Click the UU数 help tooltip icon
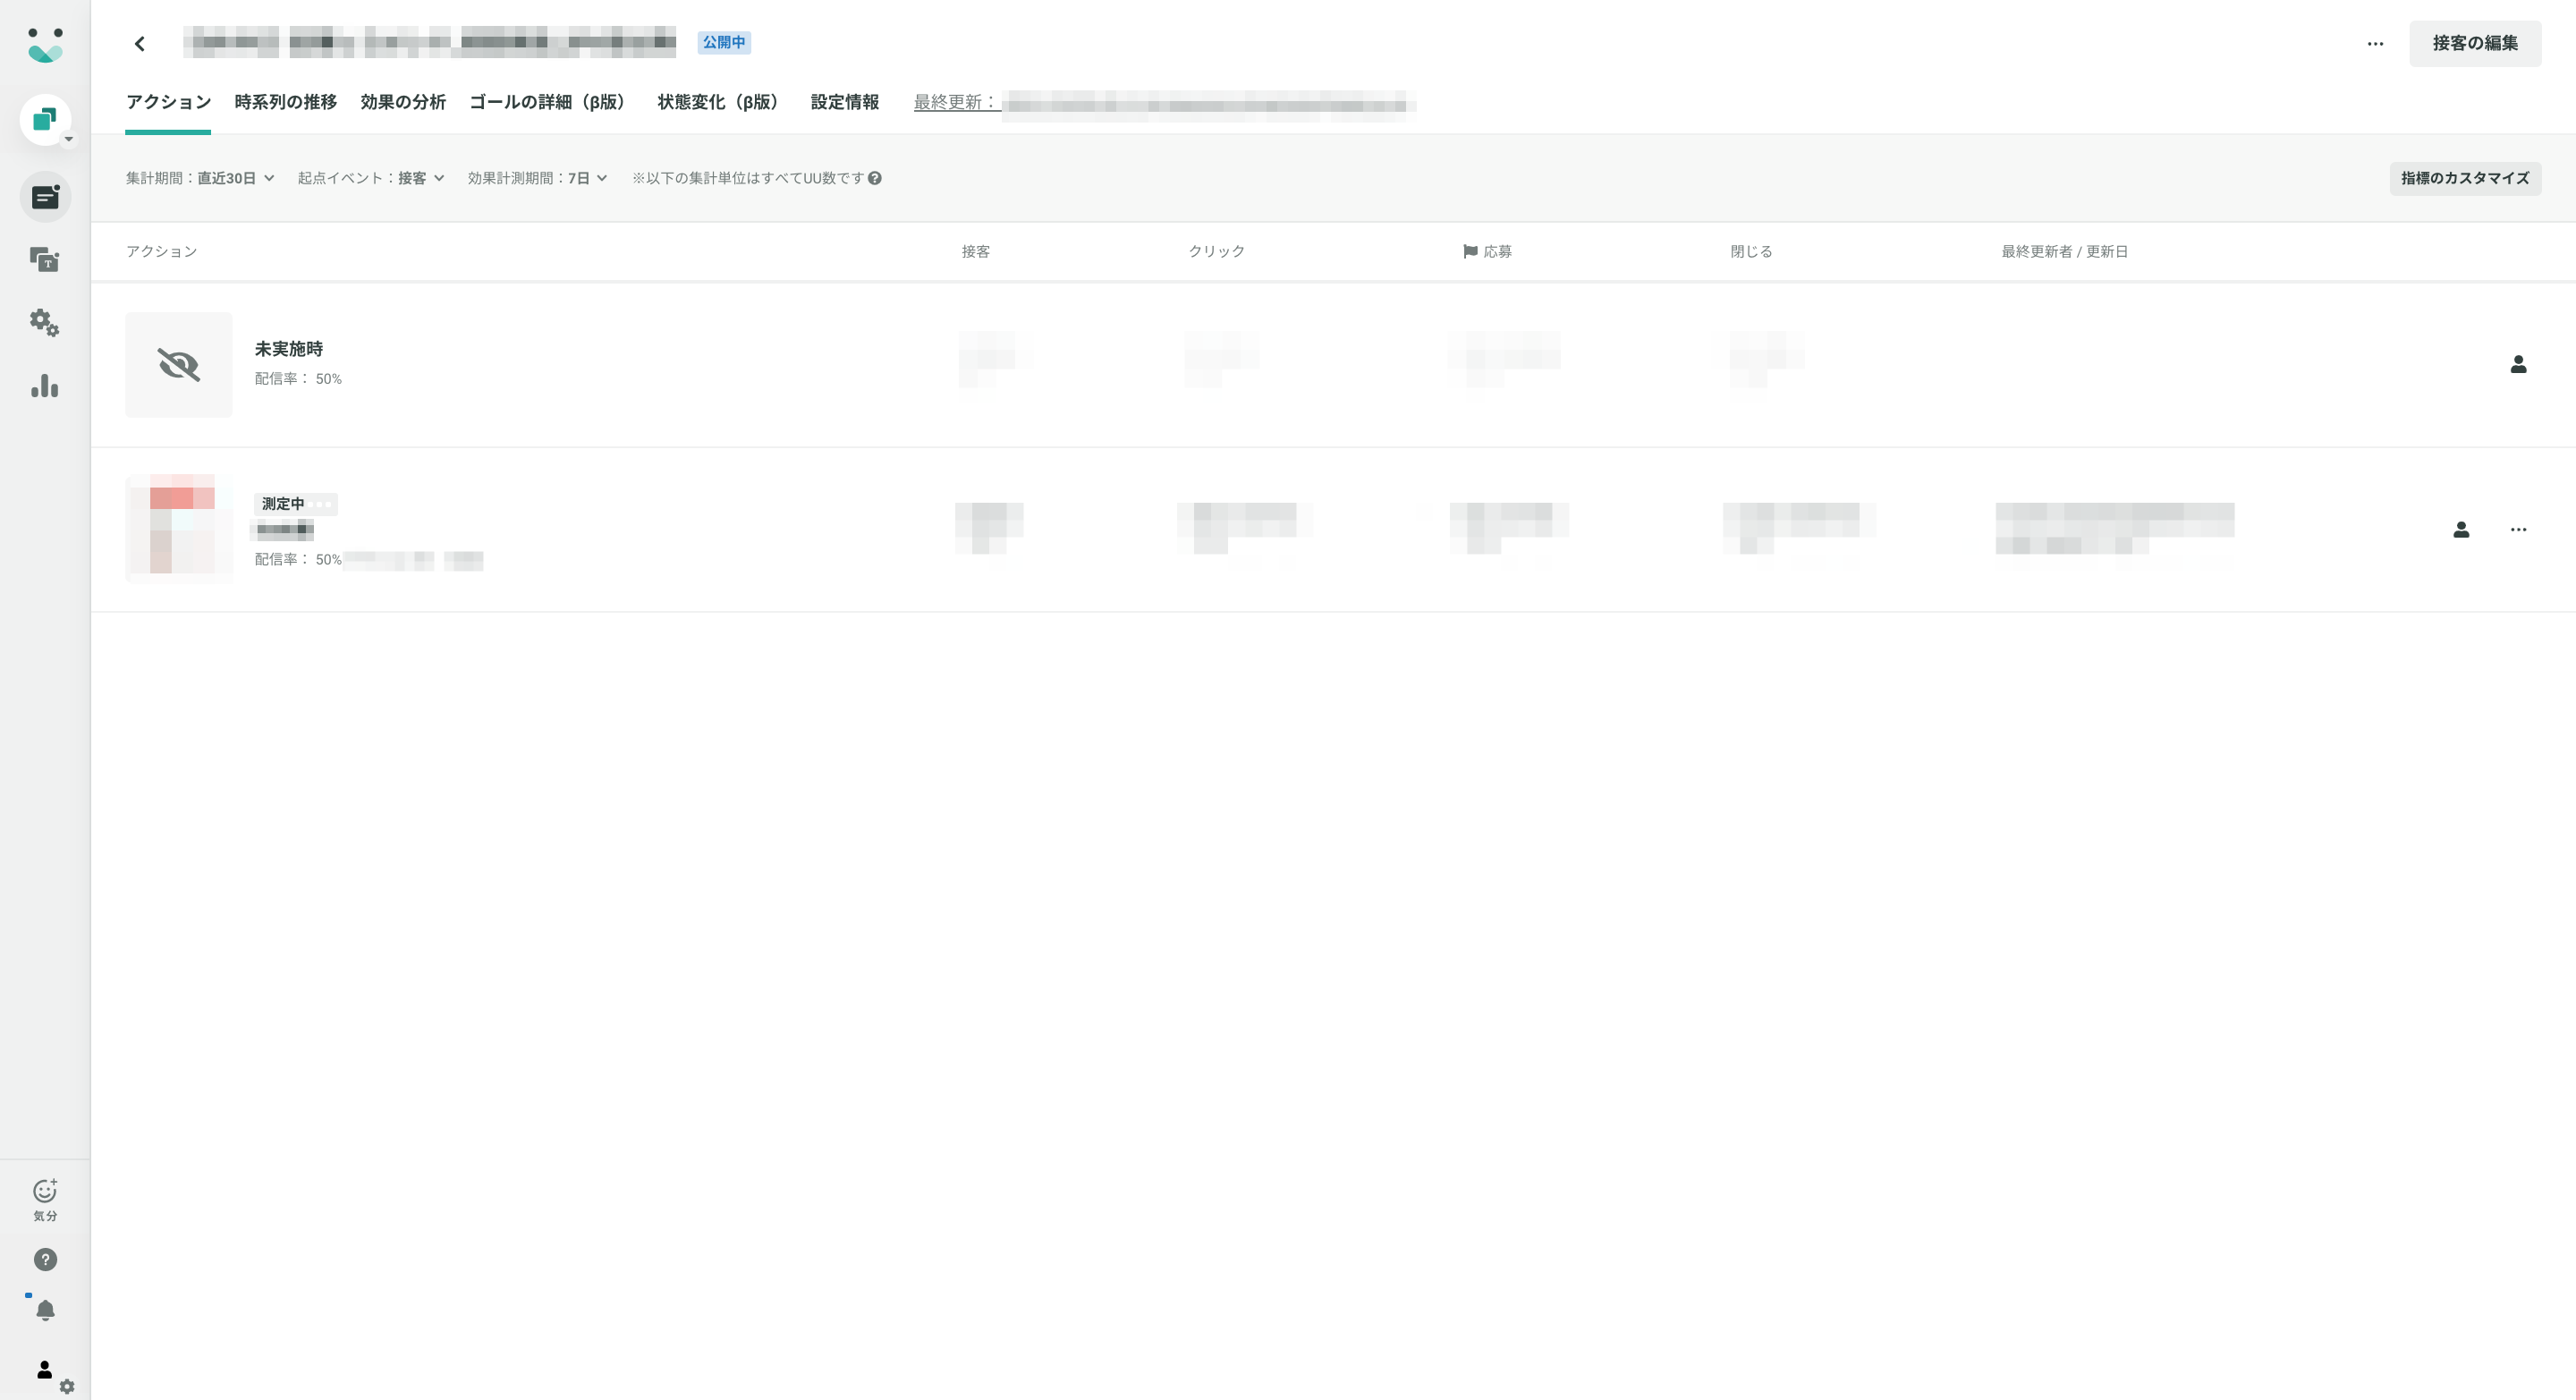 (x=875, y=178)
